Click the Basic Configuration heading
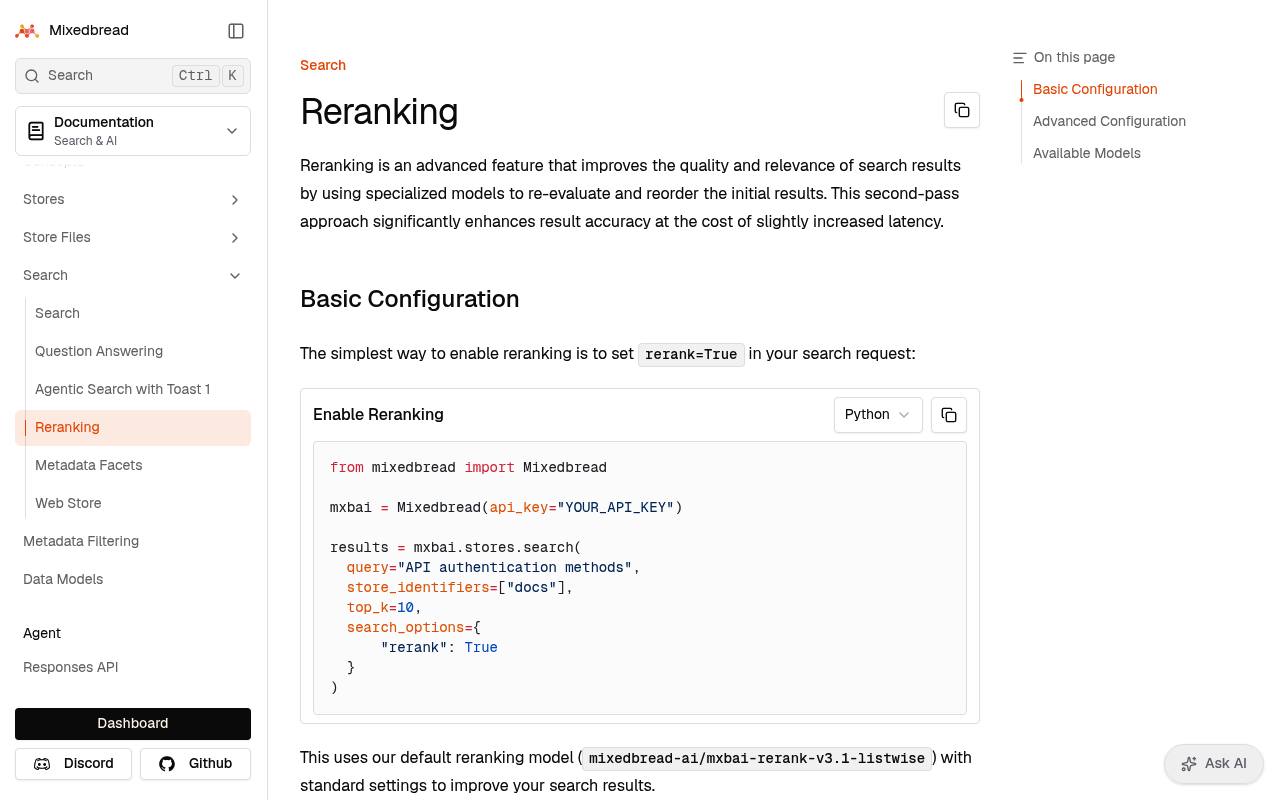Screen dimensions: 1280x800 409,299
